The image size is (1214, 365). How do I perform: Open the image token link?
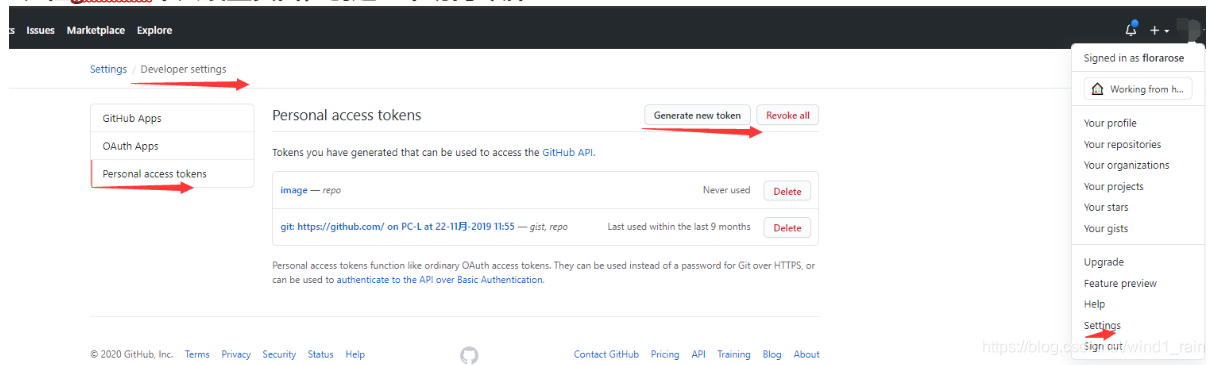[x=294, y=190]
